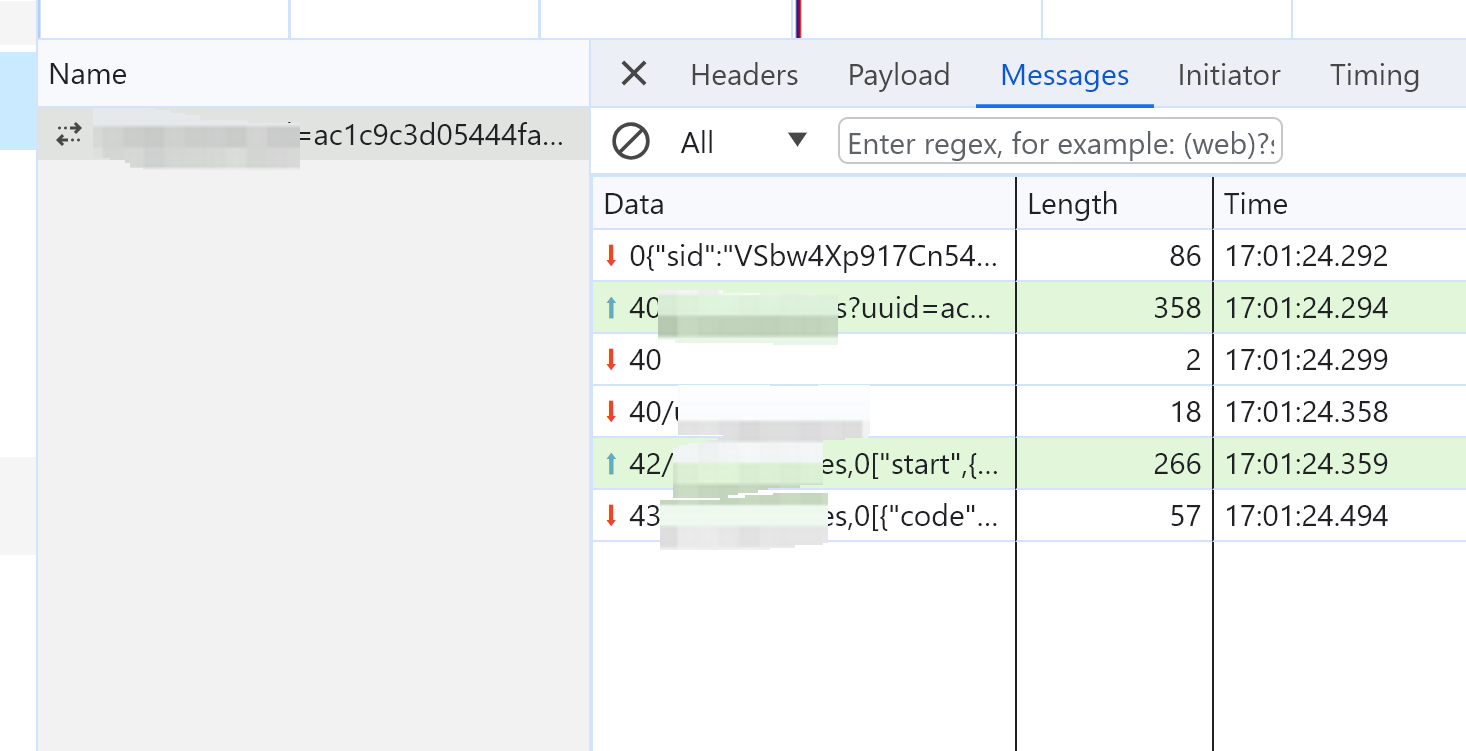Focus the regex filter input field
Viewport: 1466px width, 751px height.
point(1060,143)
